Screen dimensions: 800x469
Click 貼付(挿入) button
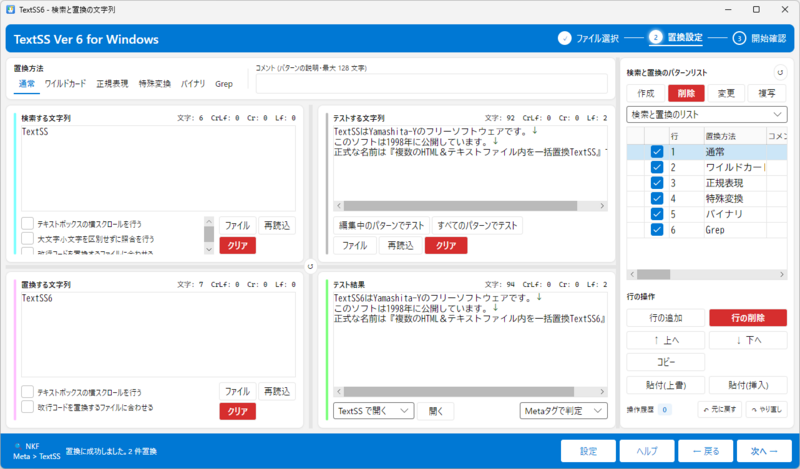[x=748, y=385]
